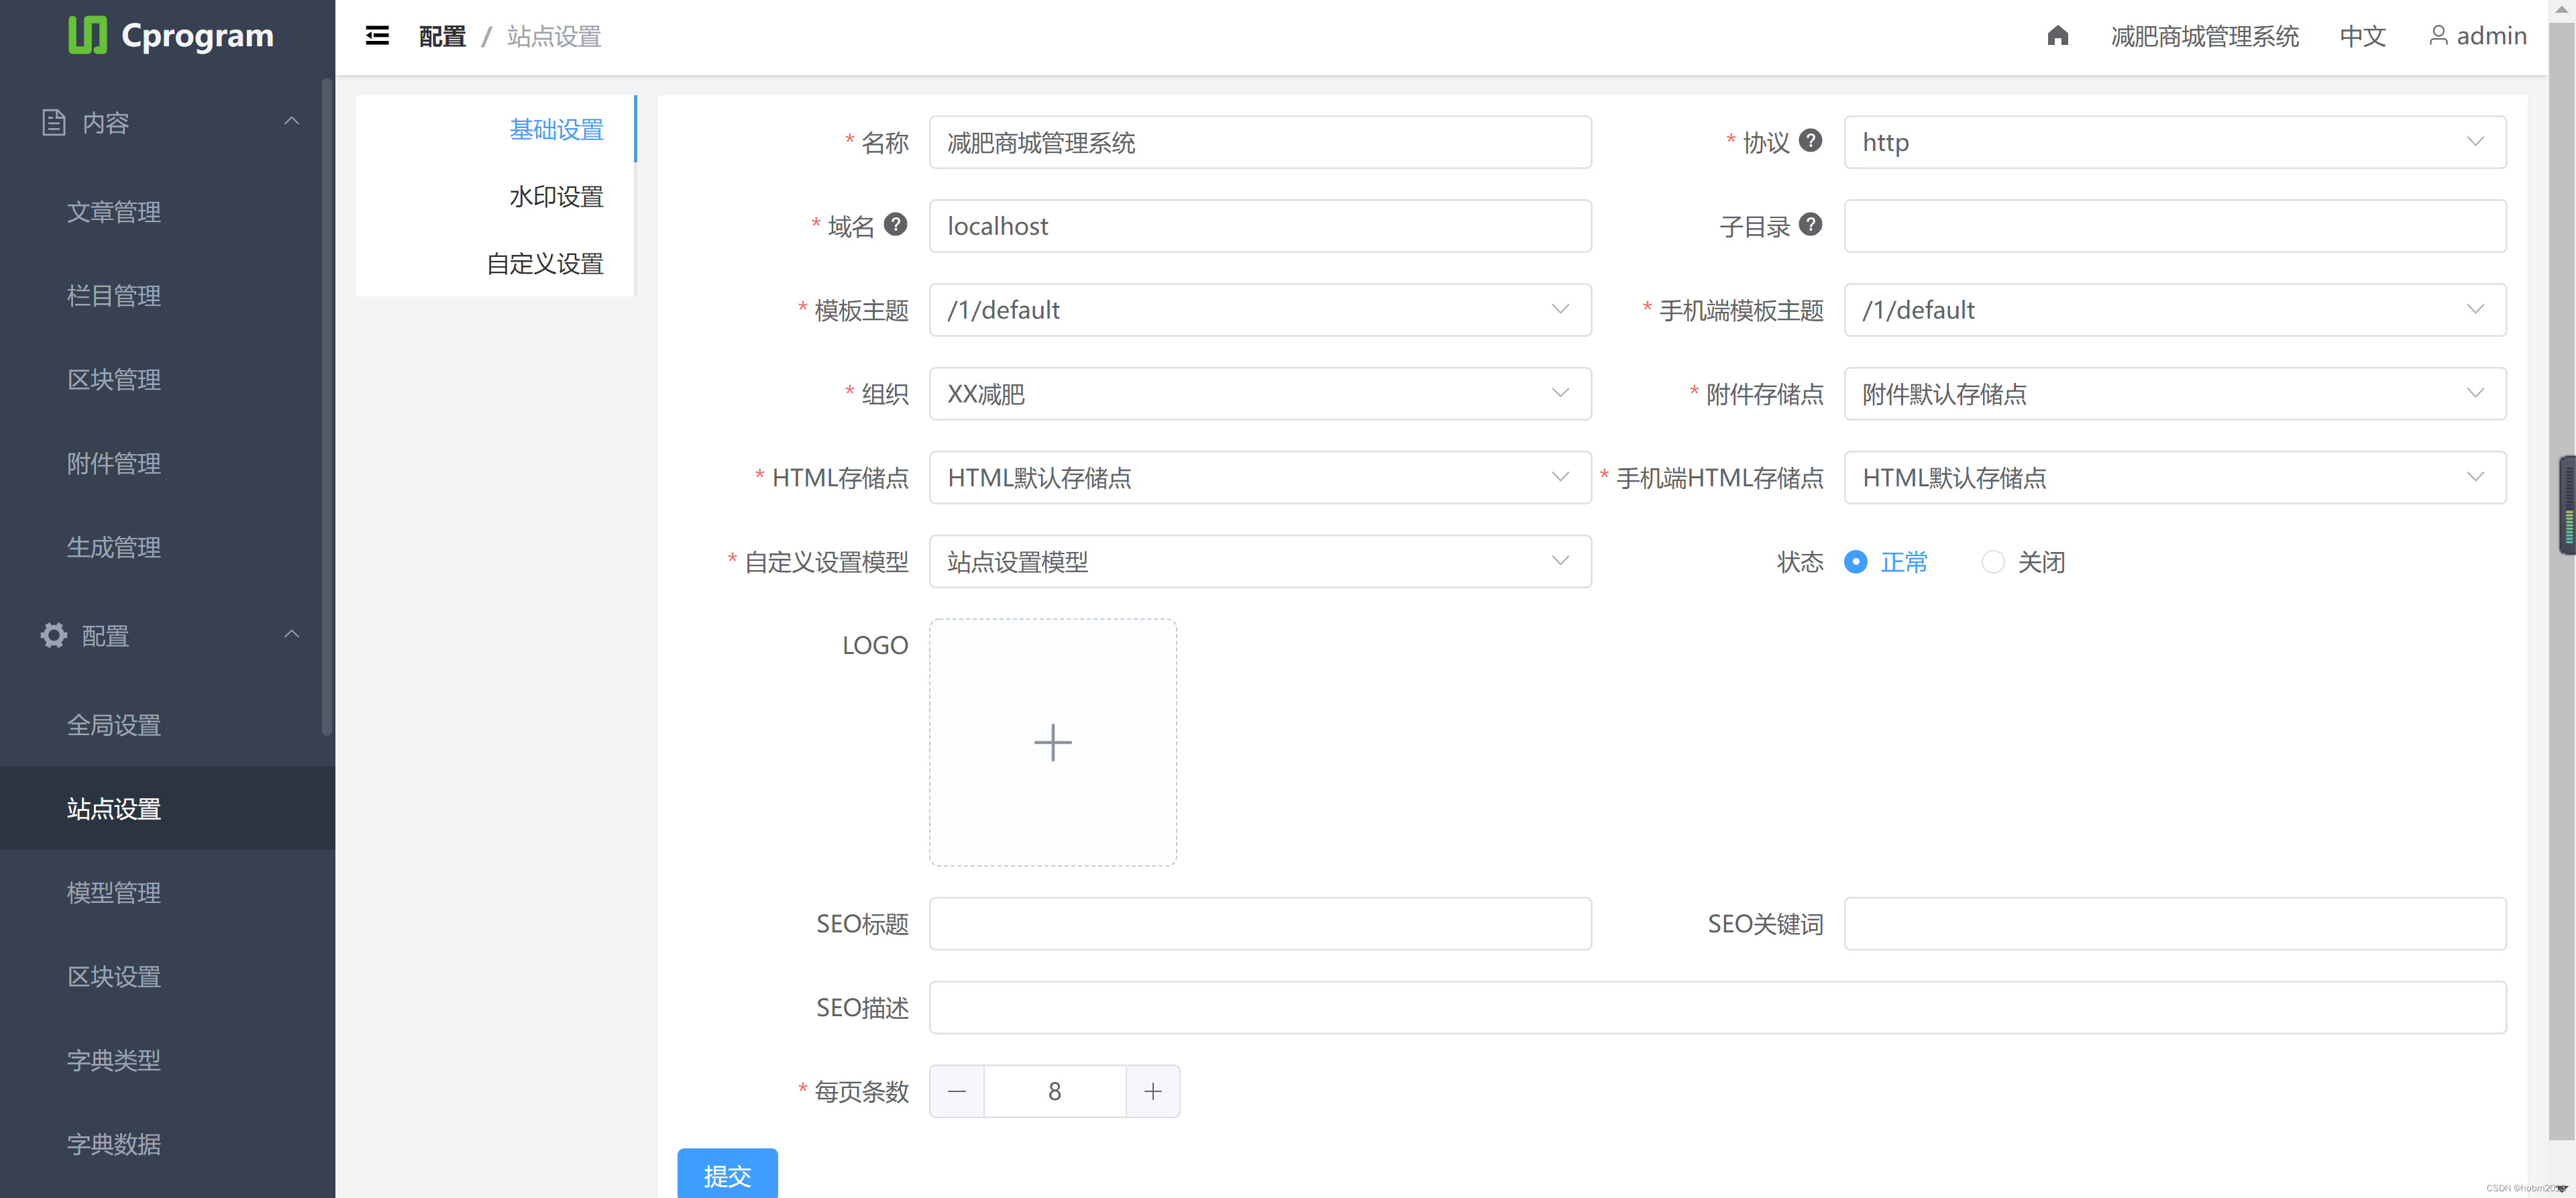Click into the SEO标题 input field
Viewport: 2576px width, 1198px height.
click(1260, 923)
